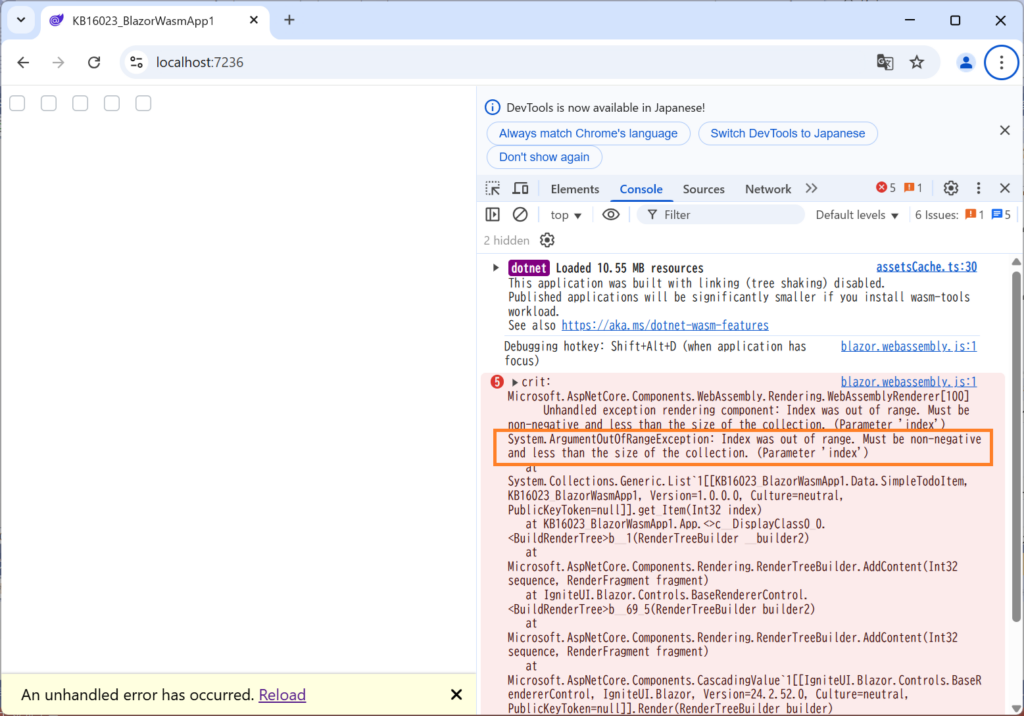
Task: Switch to the Sources tab
Action: (703, 189)
